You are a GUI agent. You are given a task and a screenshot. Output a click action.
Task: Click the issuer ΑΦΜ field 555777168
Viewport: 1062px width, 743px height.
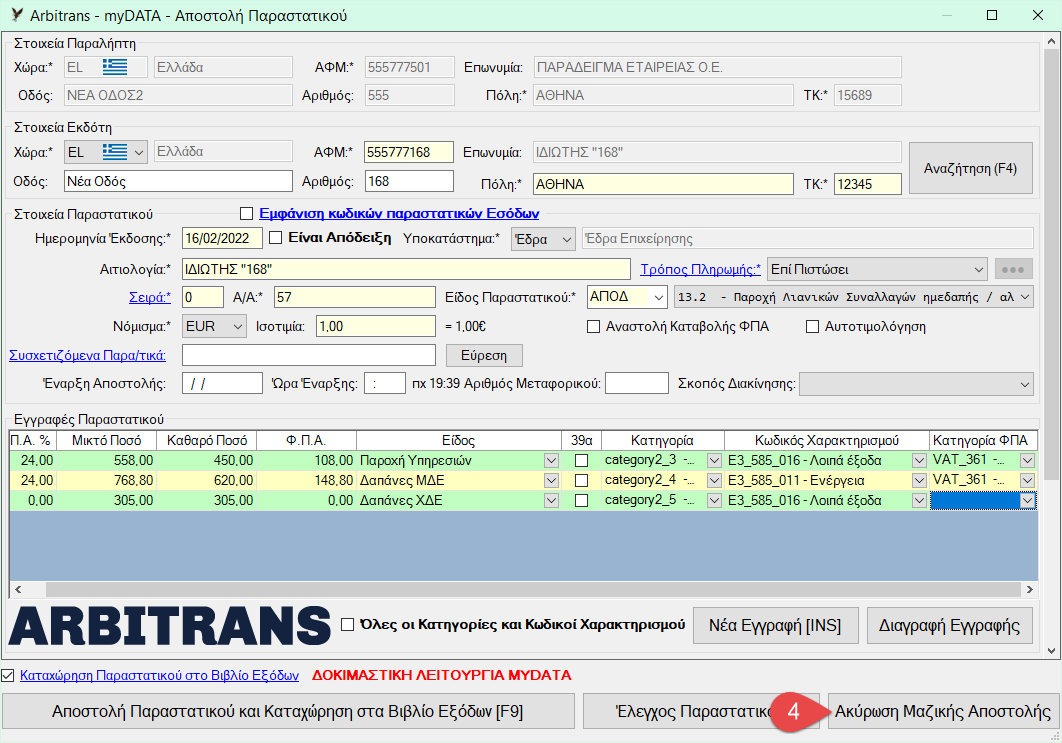point(408,152)
